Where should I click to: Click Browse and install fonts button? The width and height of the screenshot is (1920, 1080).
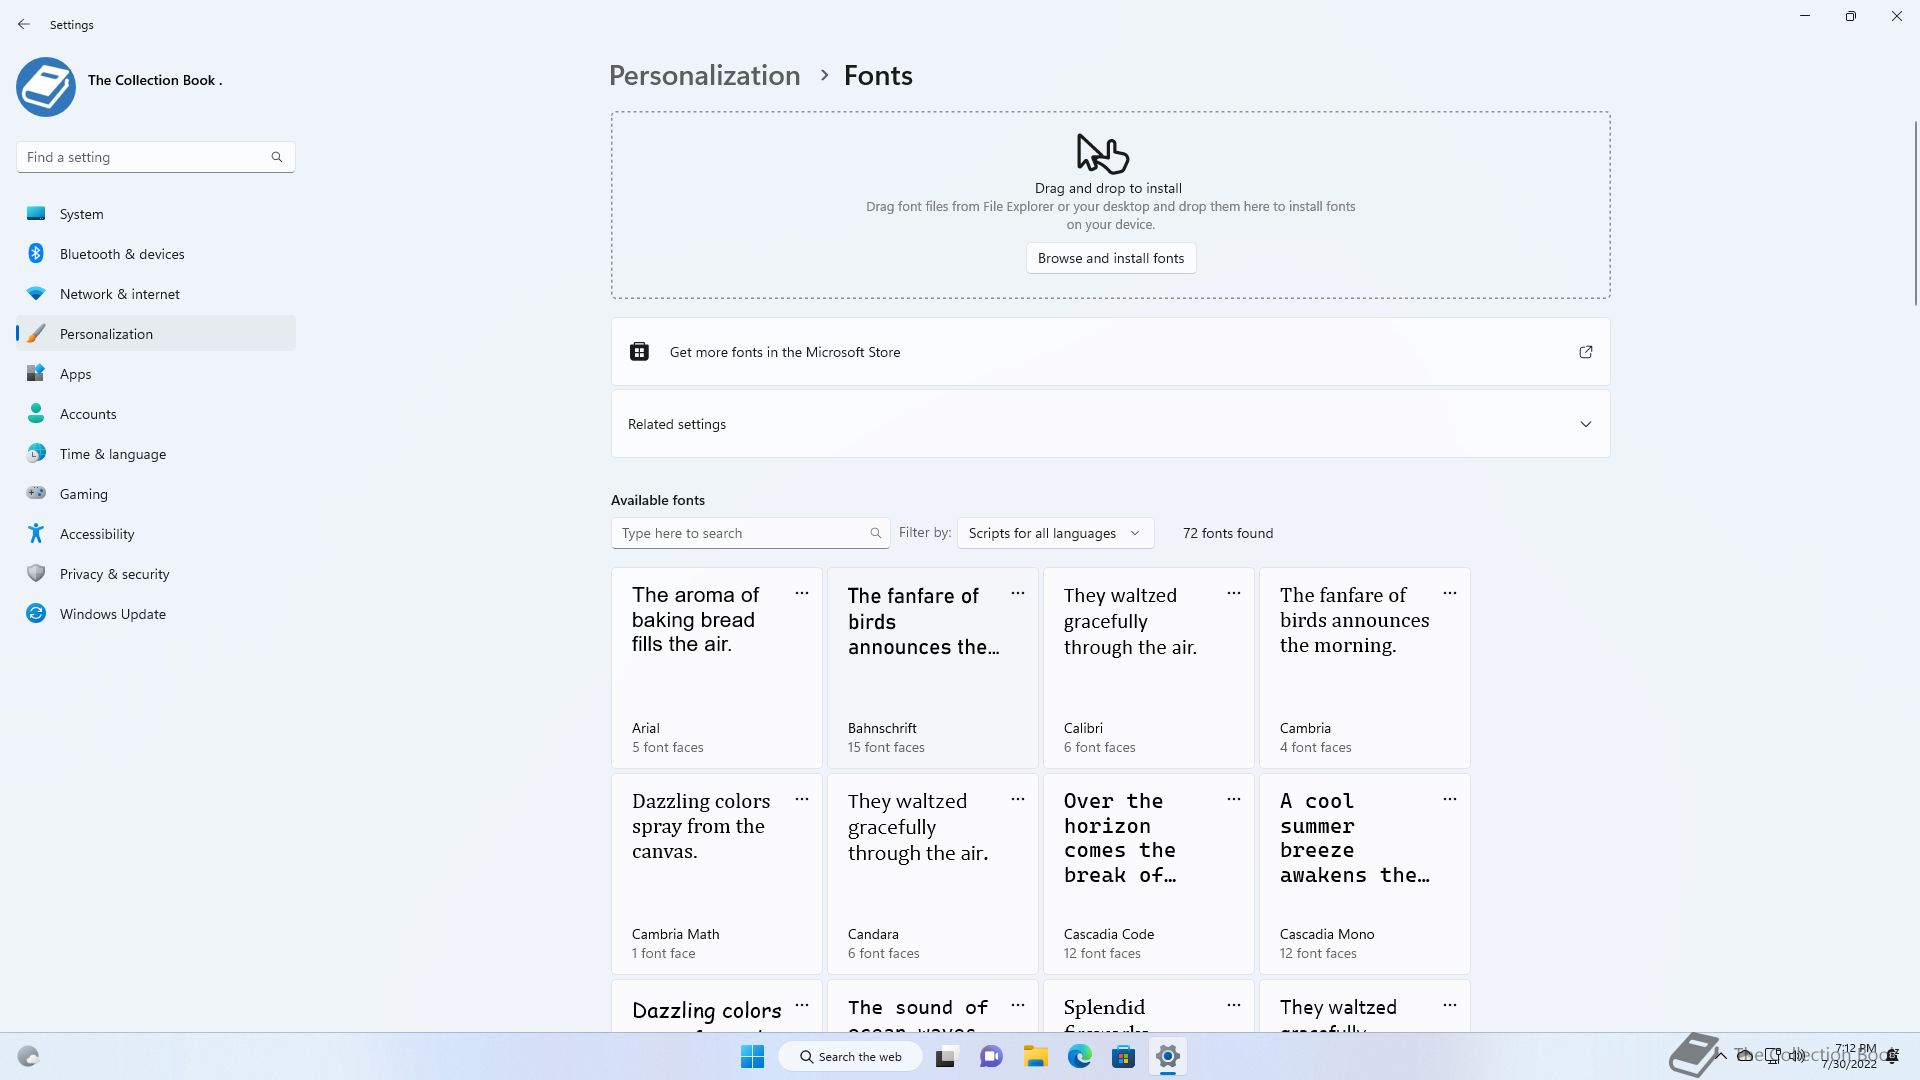point(1111,258)
